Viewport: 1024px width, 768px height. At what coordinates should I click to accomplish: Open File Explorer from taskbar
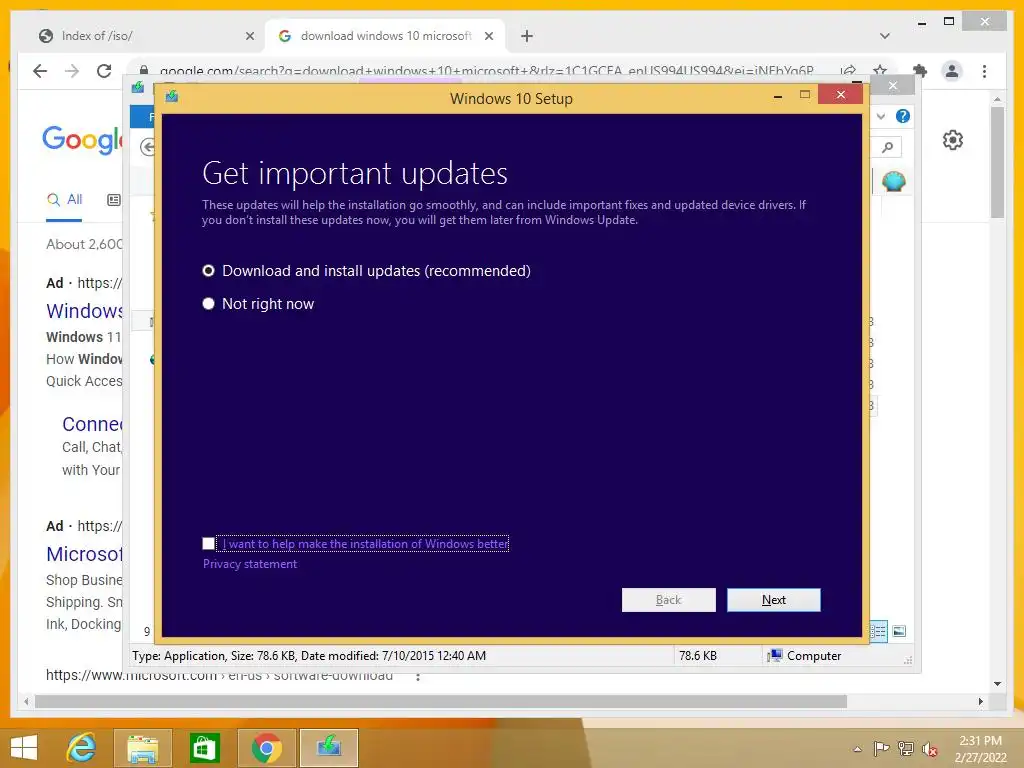click(x=142, y=748)
